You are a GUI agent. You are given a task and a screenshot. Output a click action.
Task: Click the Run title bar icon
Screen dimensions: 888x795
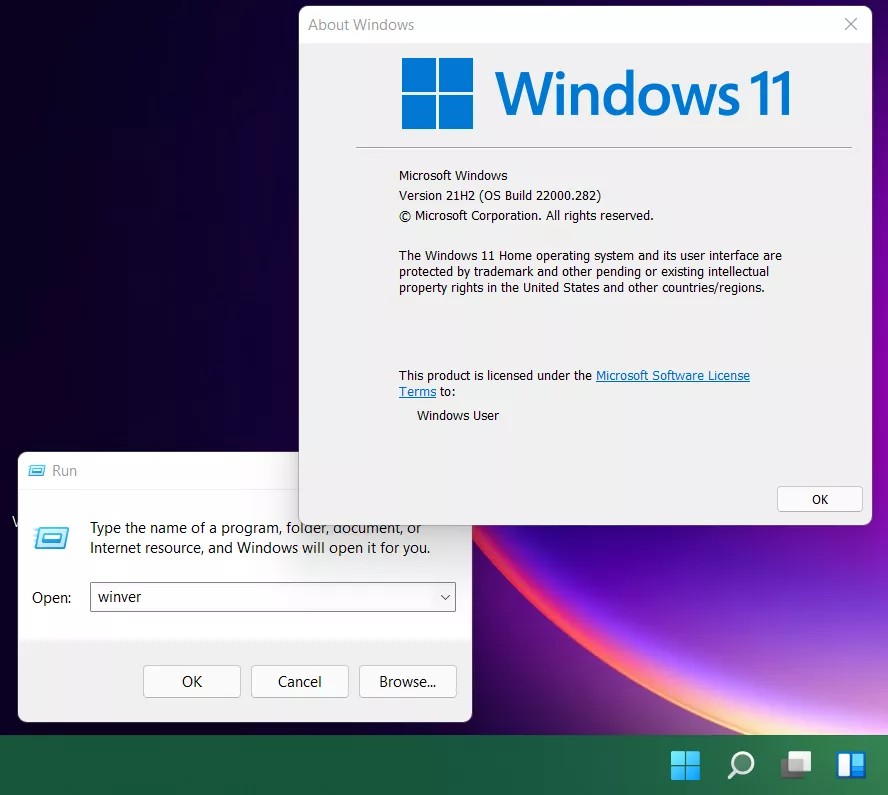point(37,471)
